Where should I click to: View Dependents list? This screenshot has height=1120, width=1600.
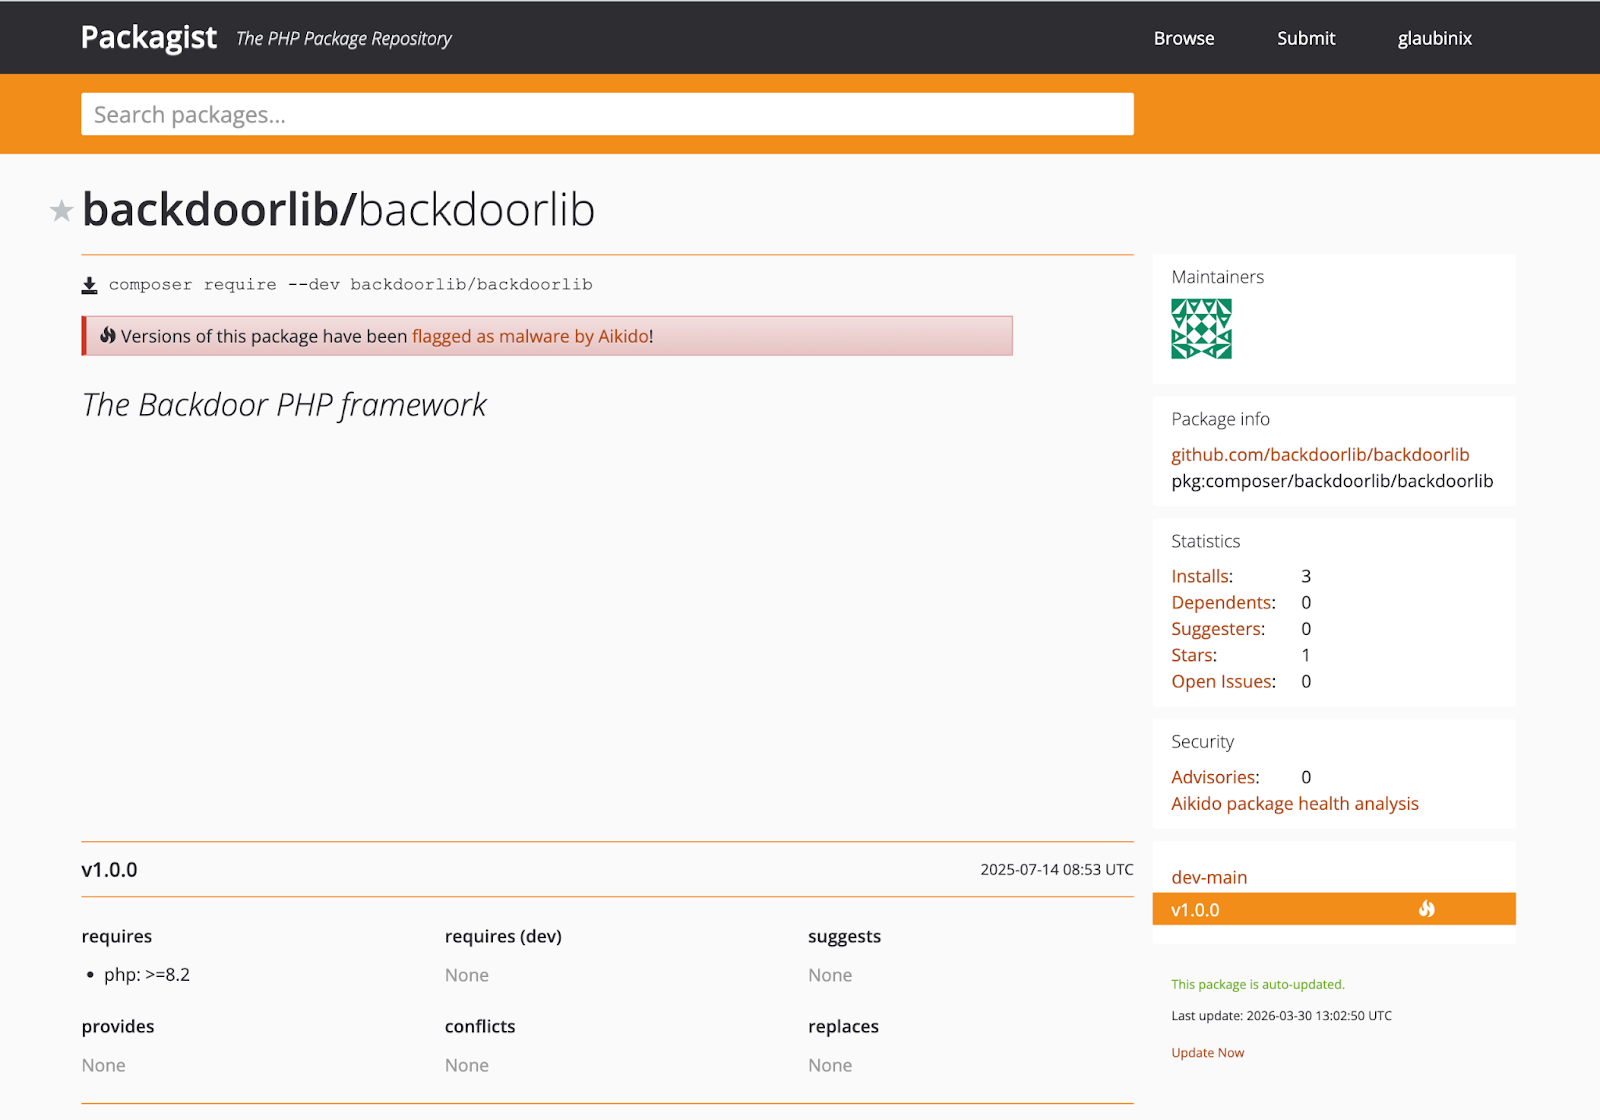coord(1221,602)
